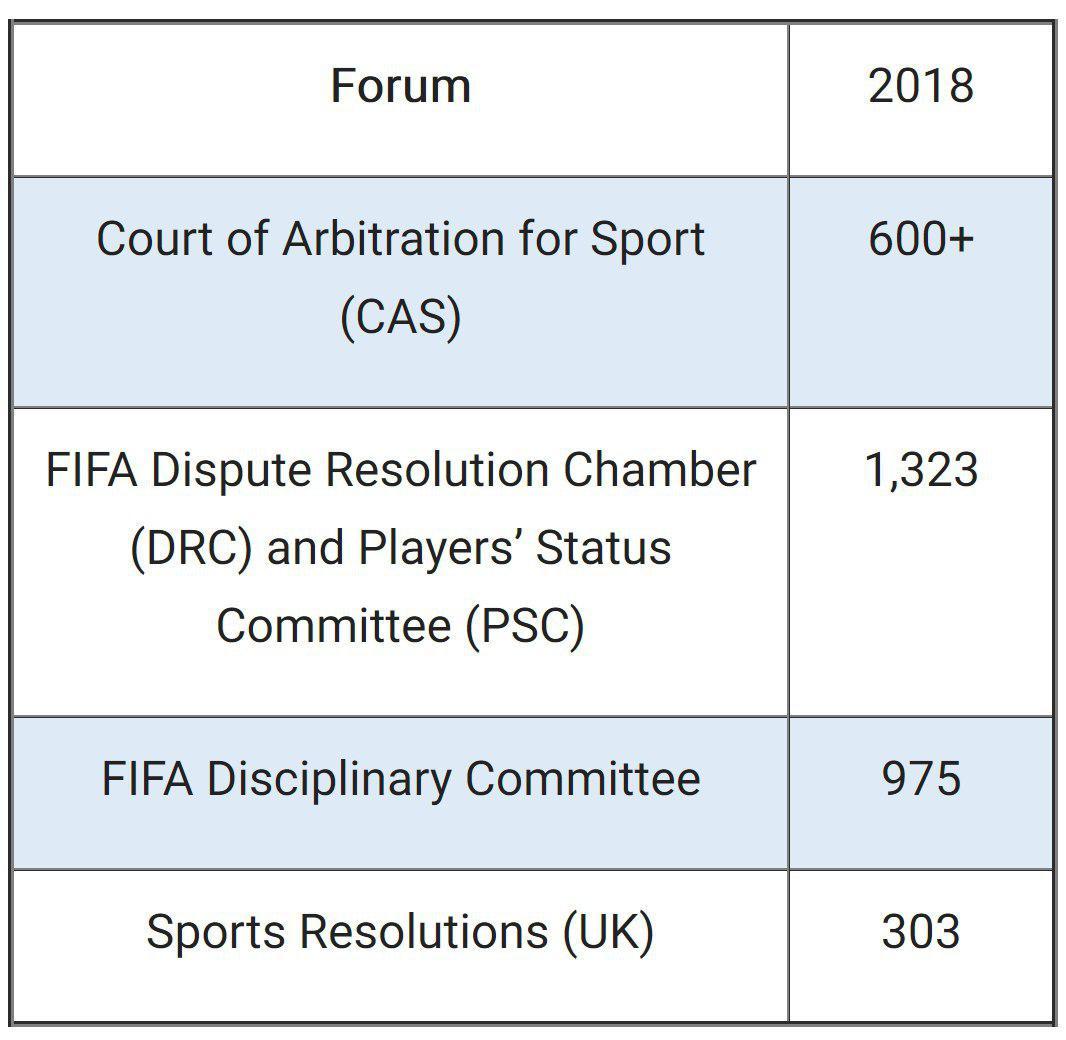Click the 1,323 value cell
Viewport: 1066px width, 1040px height.
point(921,562)
